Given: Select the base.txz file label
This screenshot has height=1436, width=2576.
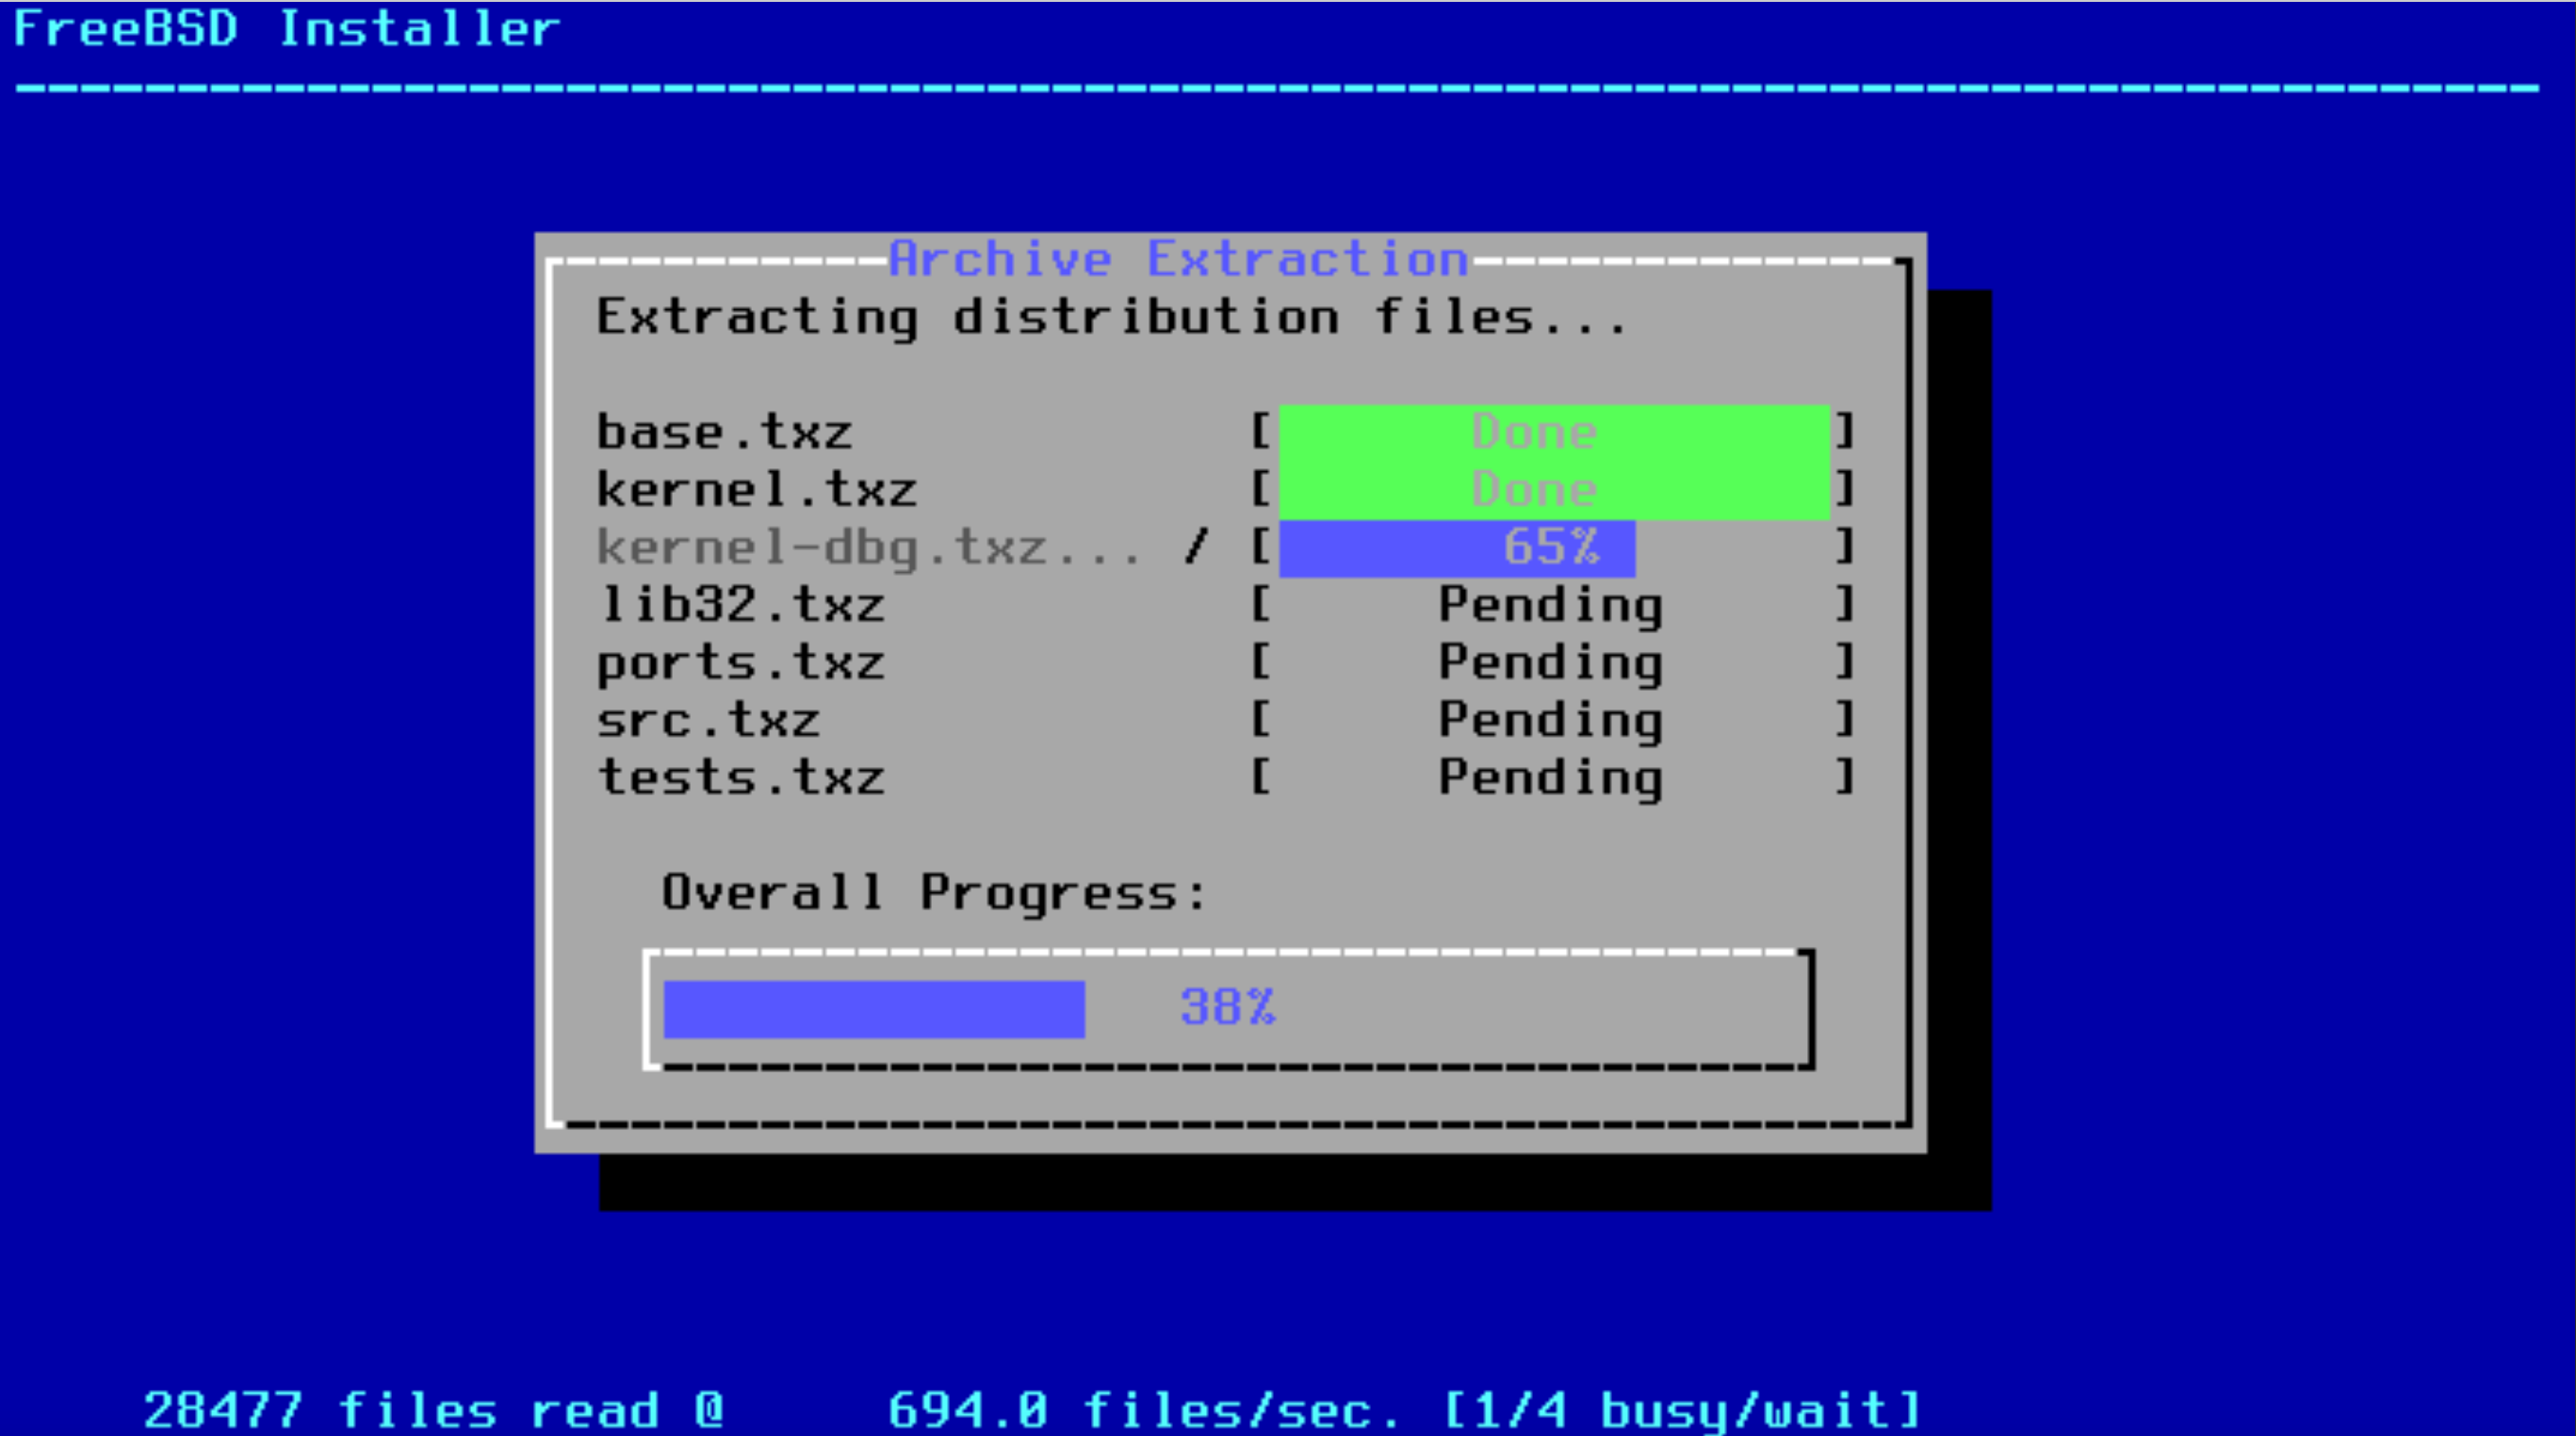Looking at the screenshot, I should click(x=724, y=432).
